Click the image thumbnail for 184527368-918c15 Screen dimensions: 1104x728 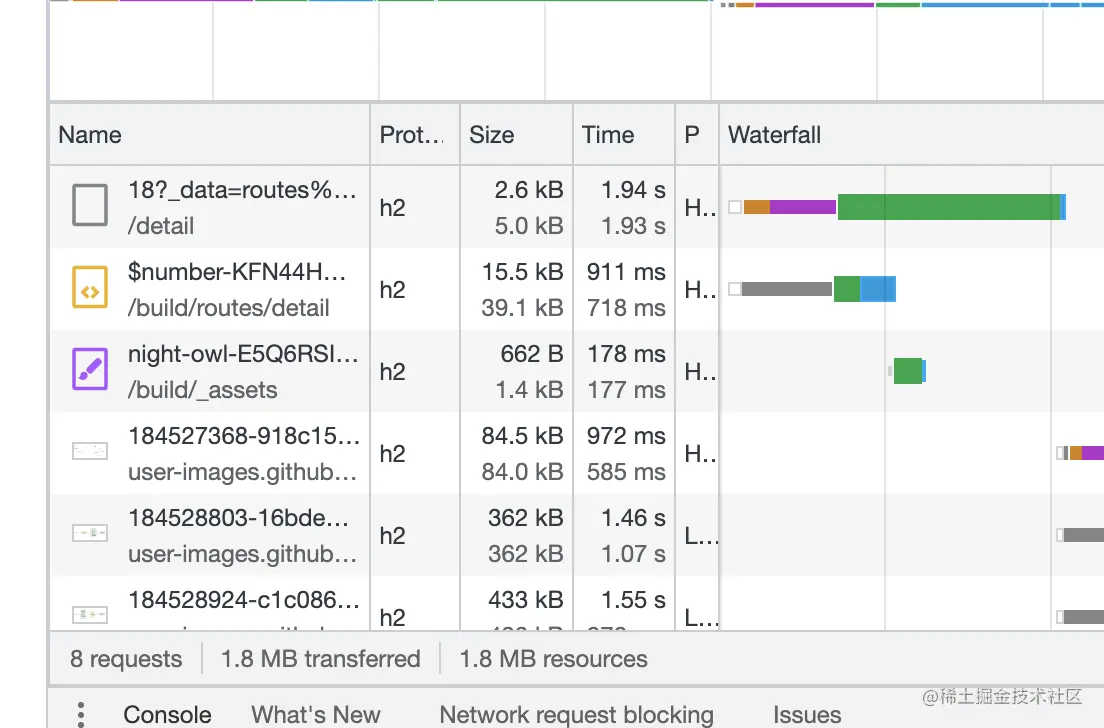pyautogui.click(x=90, y=452)
